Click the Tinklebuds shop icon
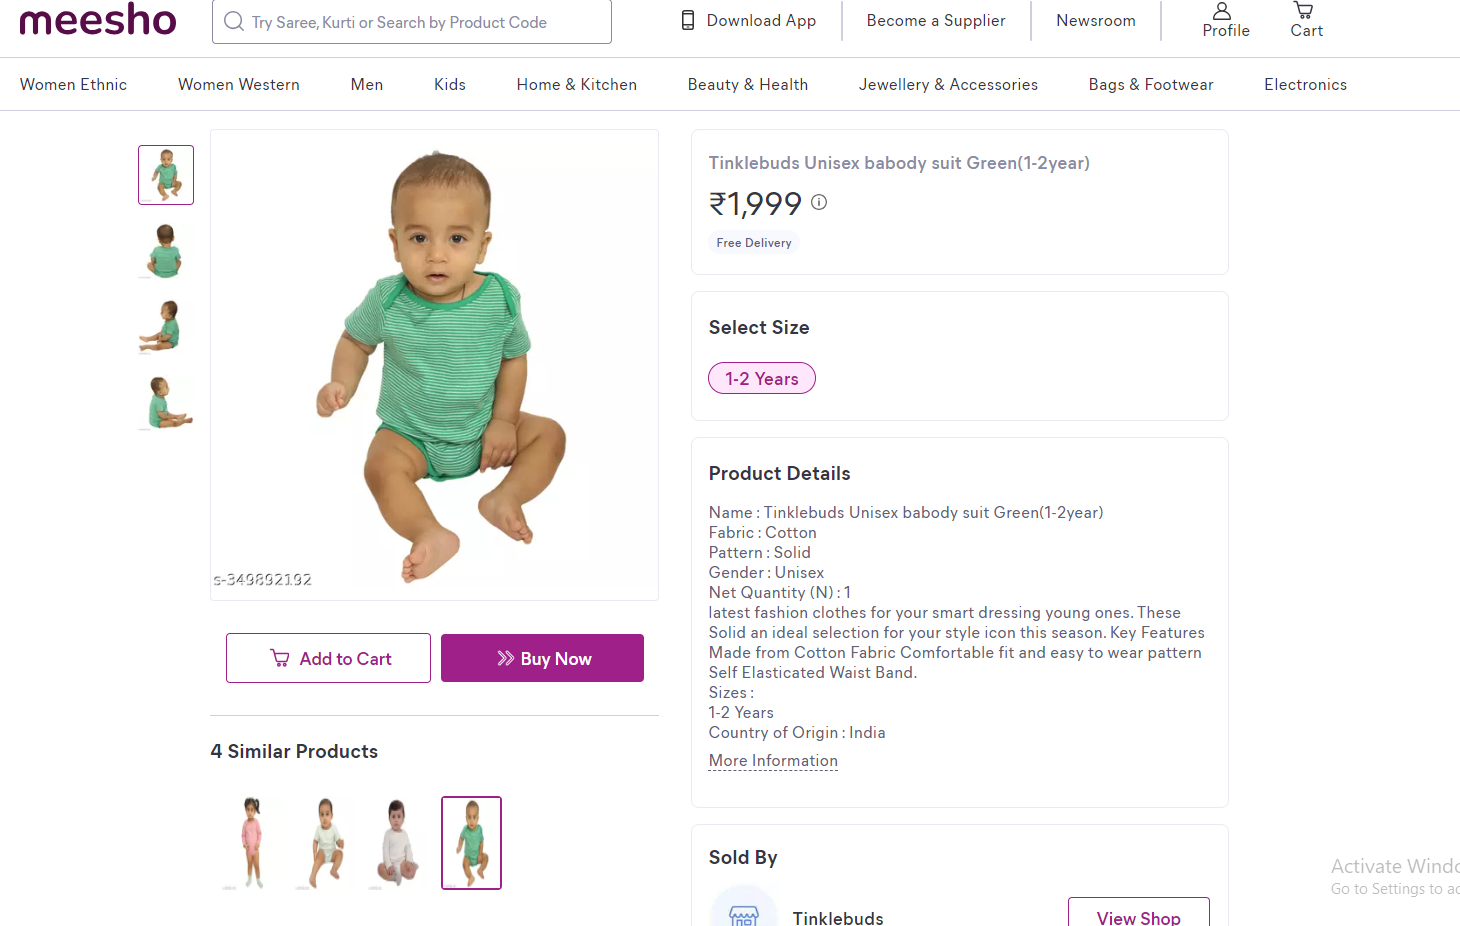 743,912
